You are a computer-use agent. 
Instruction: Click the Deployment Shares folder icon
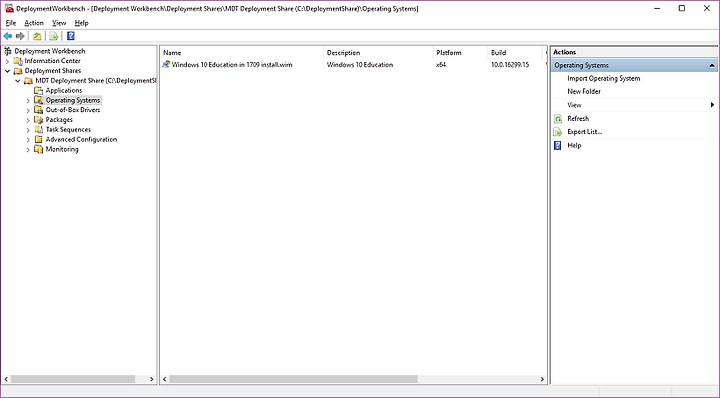[x=18, y=71]
